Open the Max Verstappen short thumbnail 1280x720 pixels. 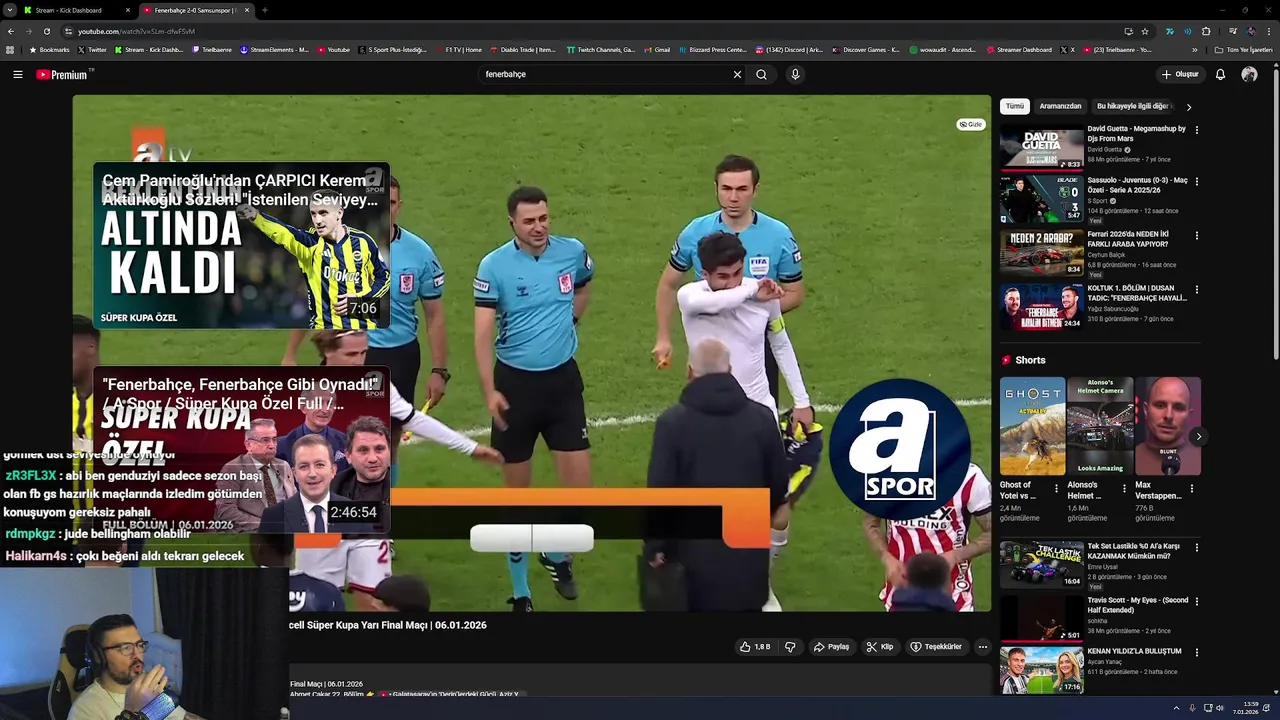tap(1167, 426)
